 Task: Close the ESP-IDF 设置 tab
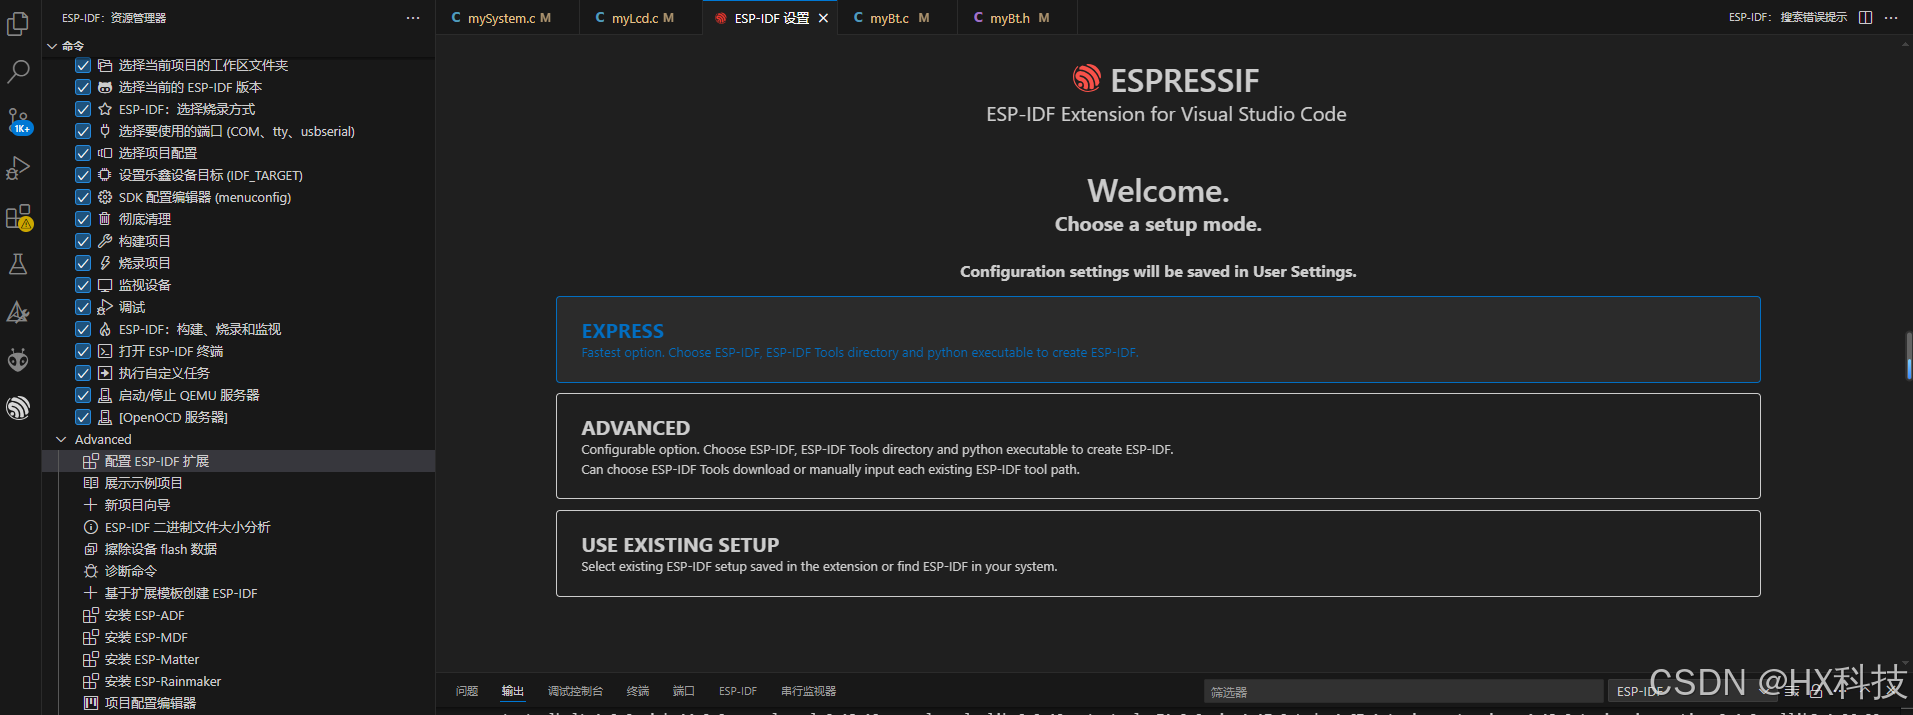823,18
